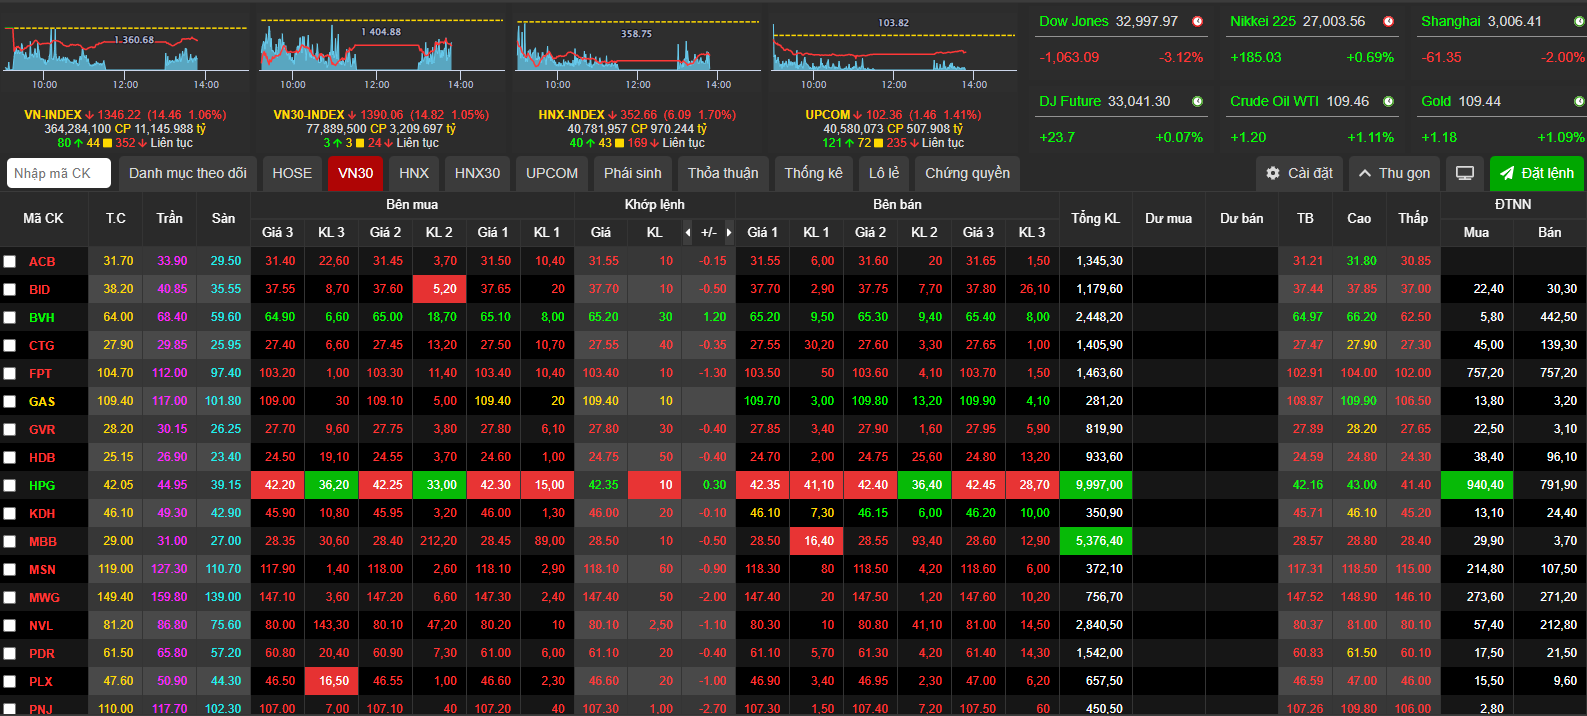Screen dimensions: 1587x716
Task: Click the clock icon beside Crude Oil WTI
Action: tap(1388, 101)
